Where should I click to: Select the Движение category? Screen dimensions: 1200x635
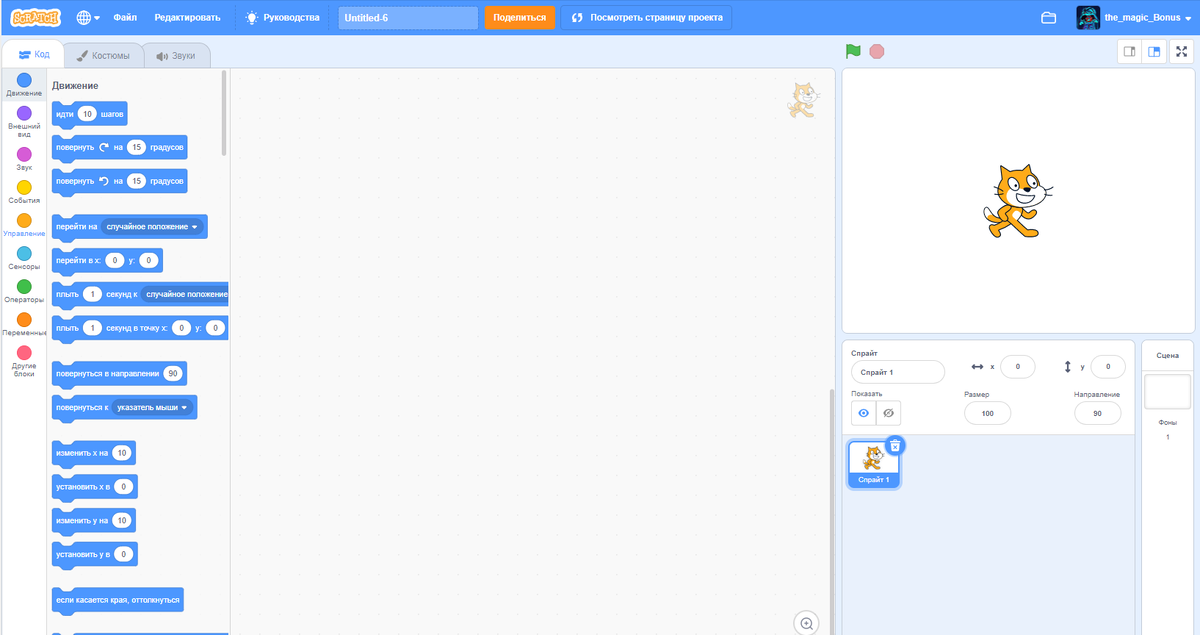[24, 84]
